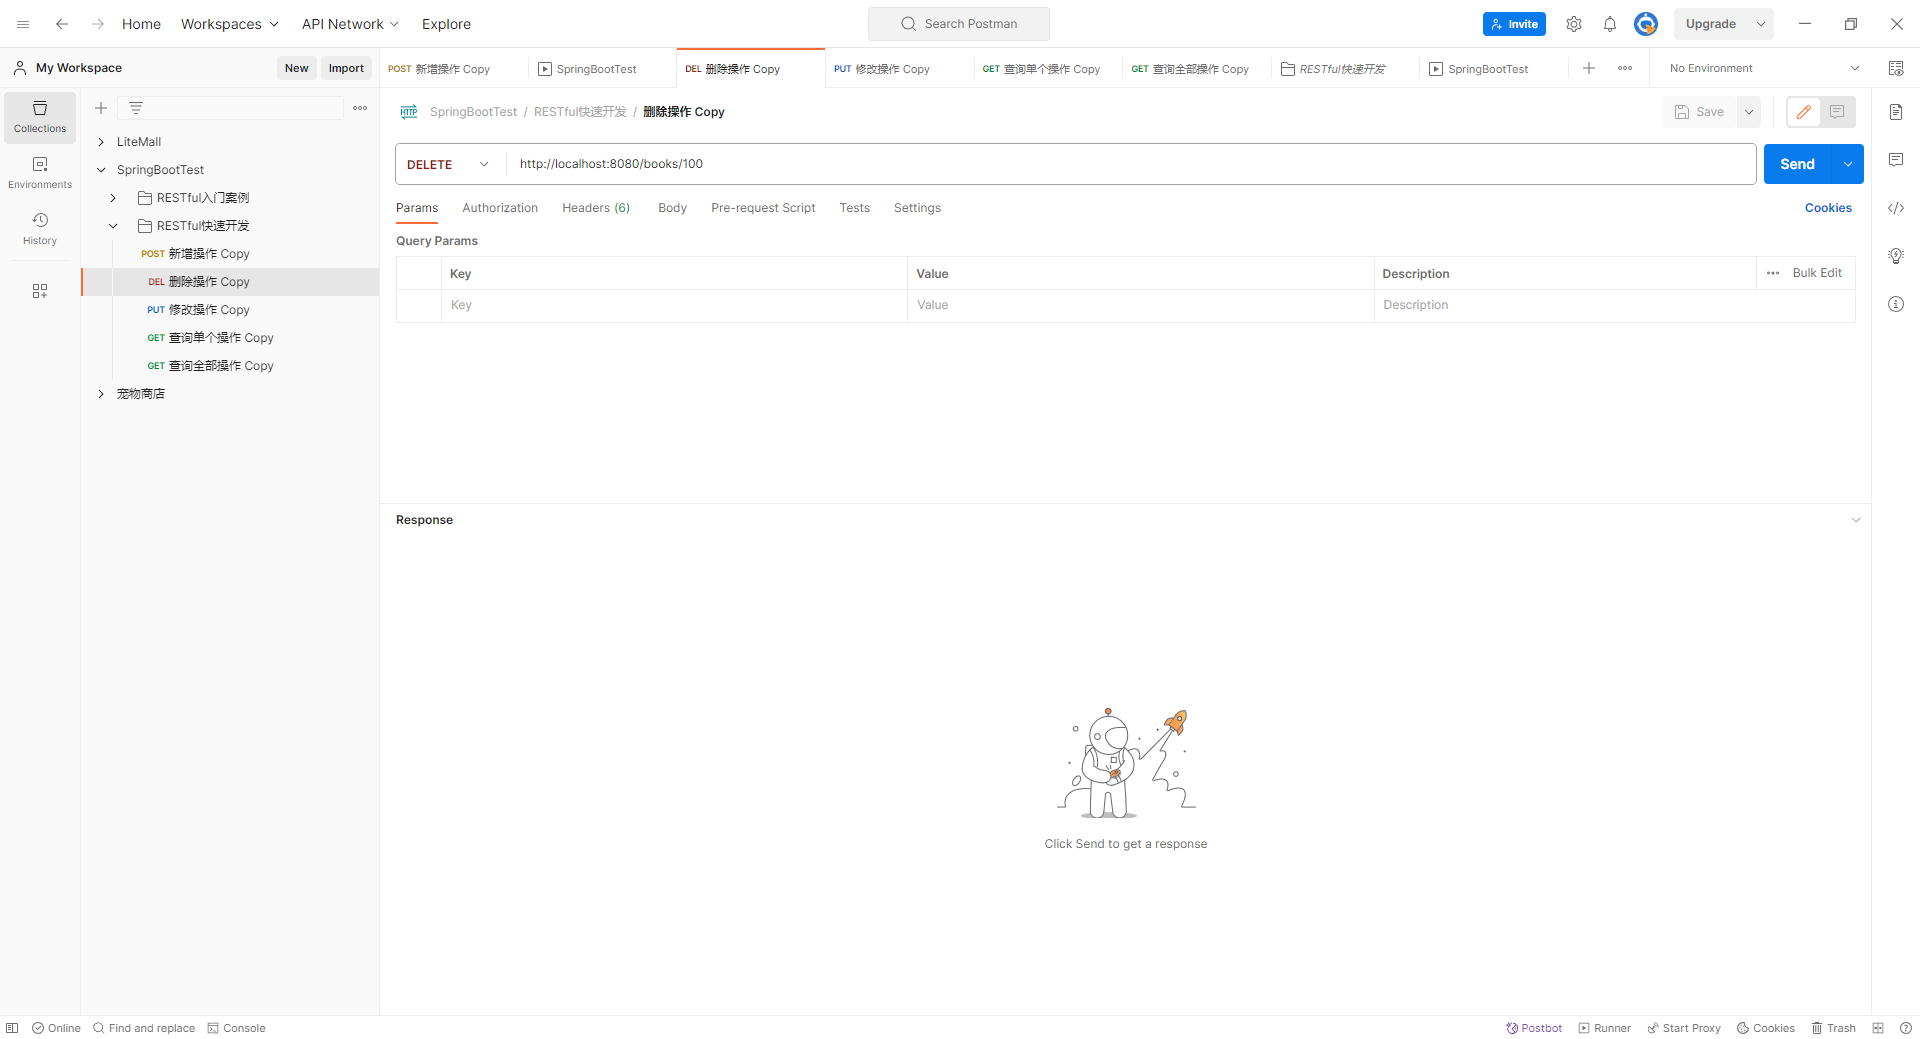Open History in the sidebar
Viewport: 1920px width, 1039px height.
40,229
